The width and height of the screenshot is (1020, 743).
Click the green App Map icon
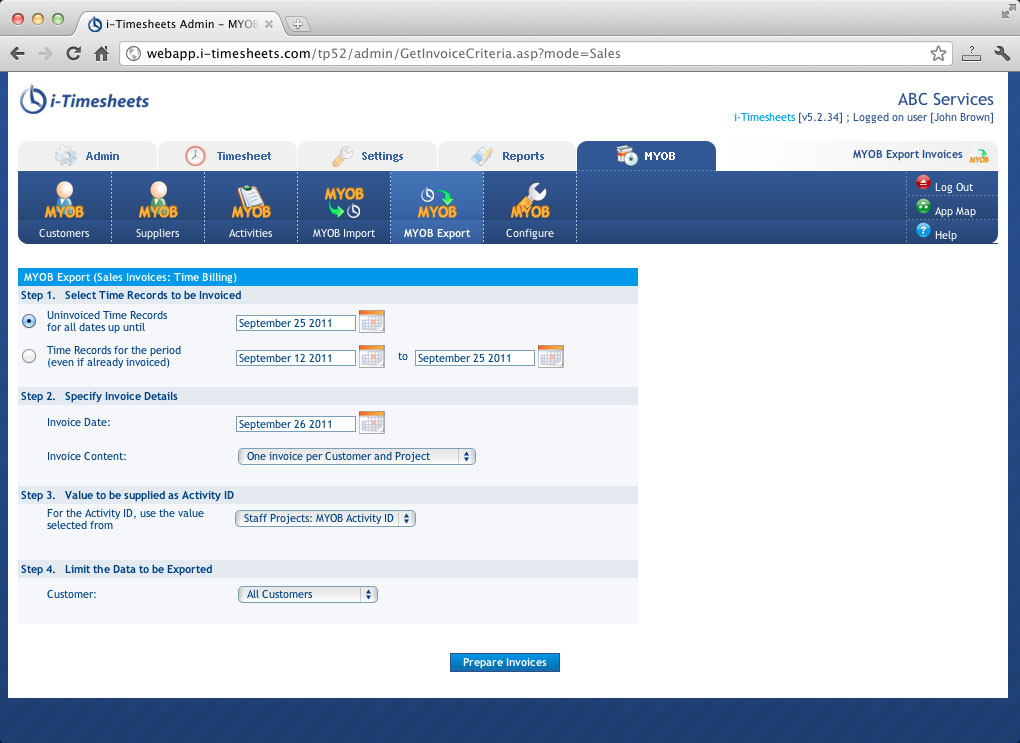pos(923,207)
